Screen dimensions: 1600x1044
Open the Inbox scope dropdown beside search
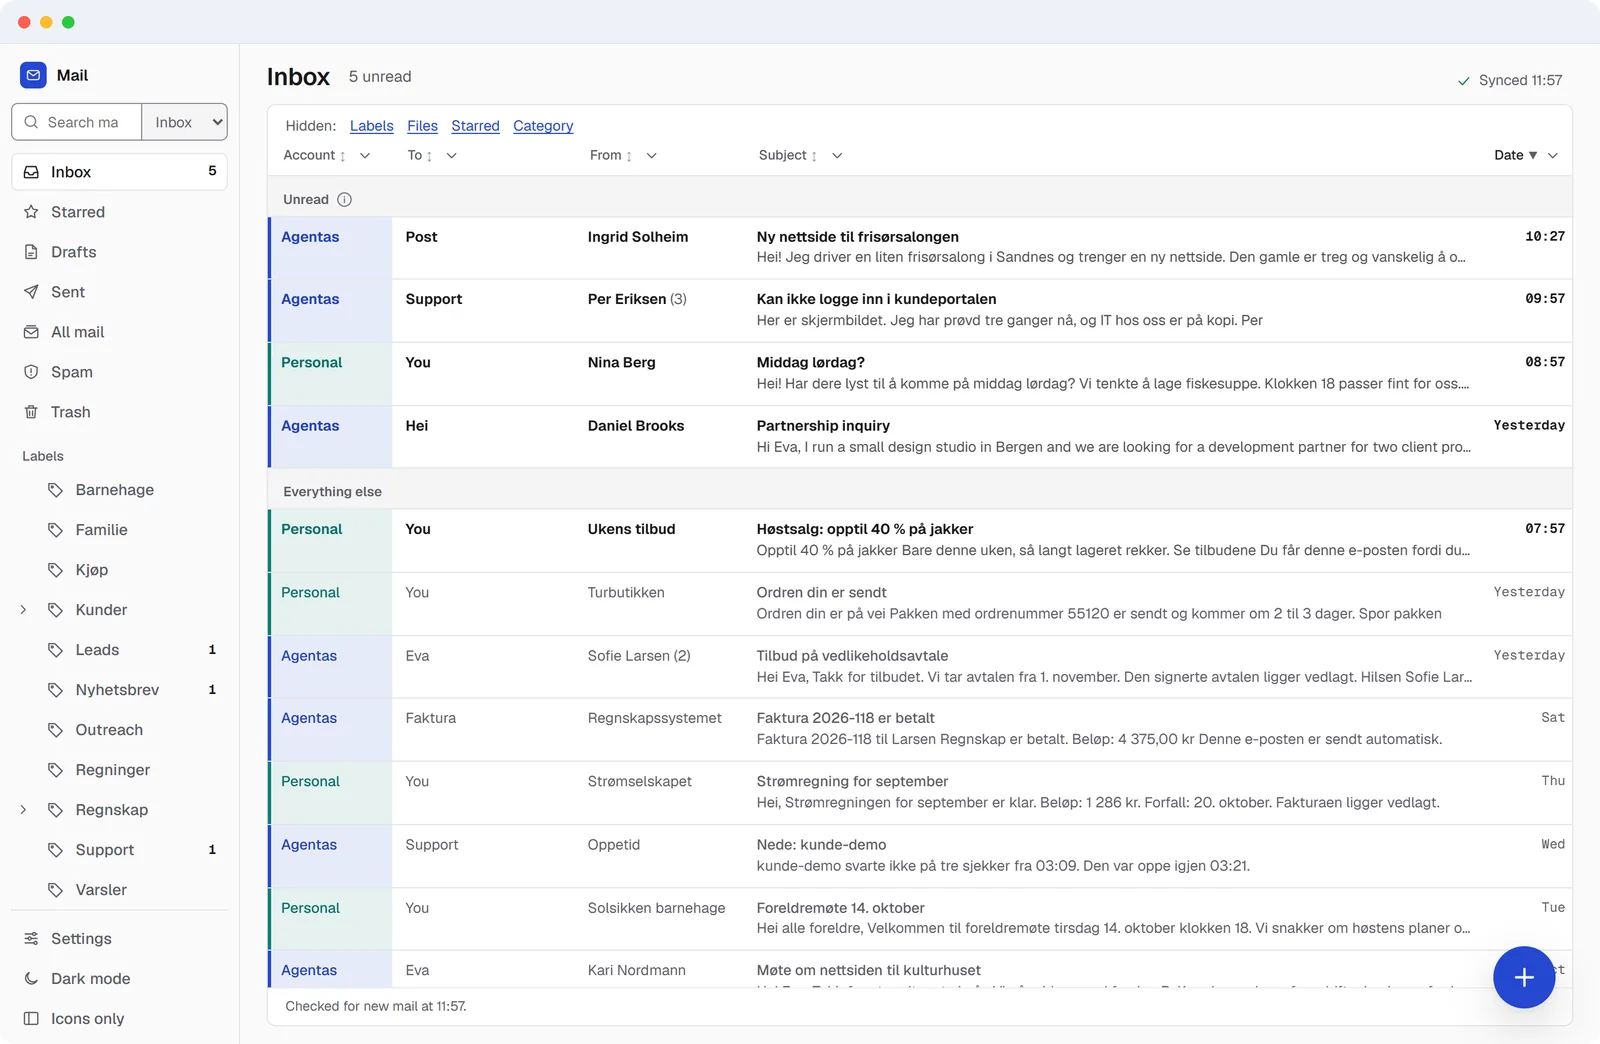coord(185,122)
